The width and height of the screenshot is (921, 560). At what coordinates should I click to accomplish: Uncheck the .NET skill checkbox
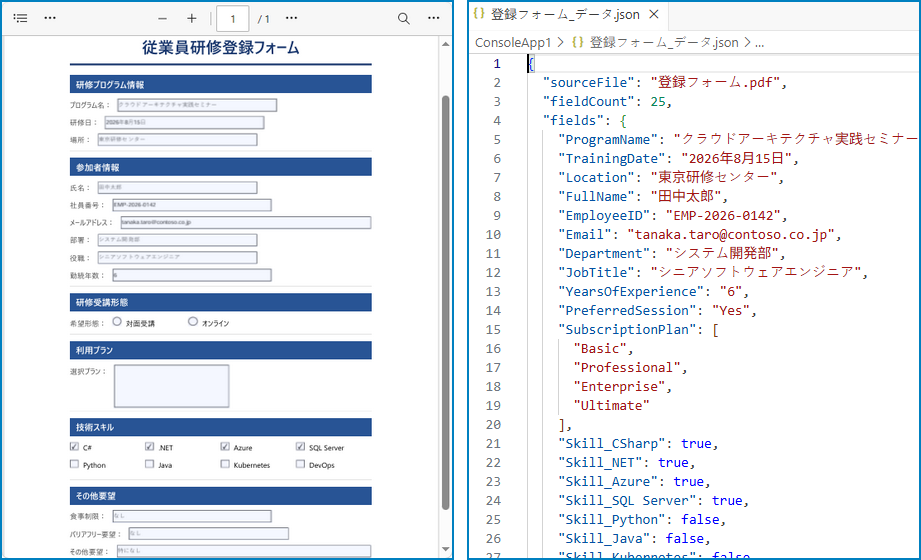tap(149, 447)
